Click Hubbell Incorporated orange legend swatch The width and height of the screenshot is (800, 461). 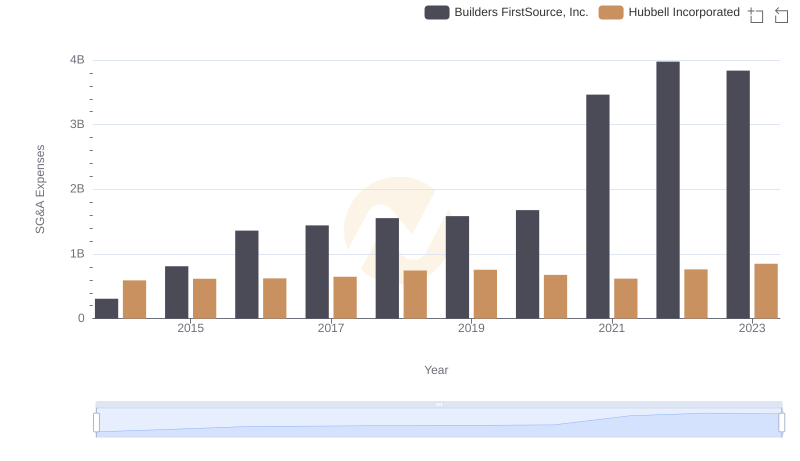tap(611, 12)
